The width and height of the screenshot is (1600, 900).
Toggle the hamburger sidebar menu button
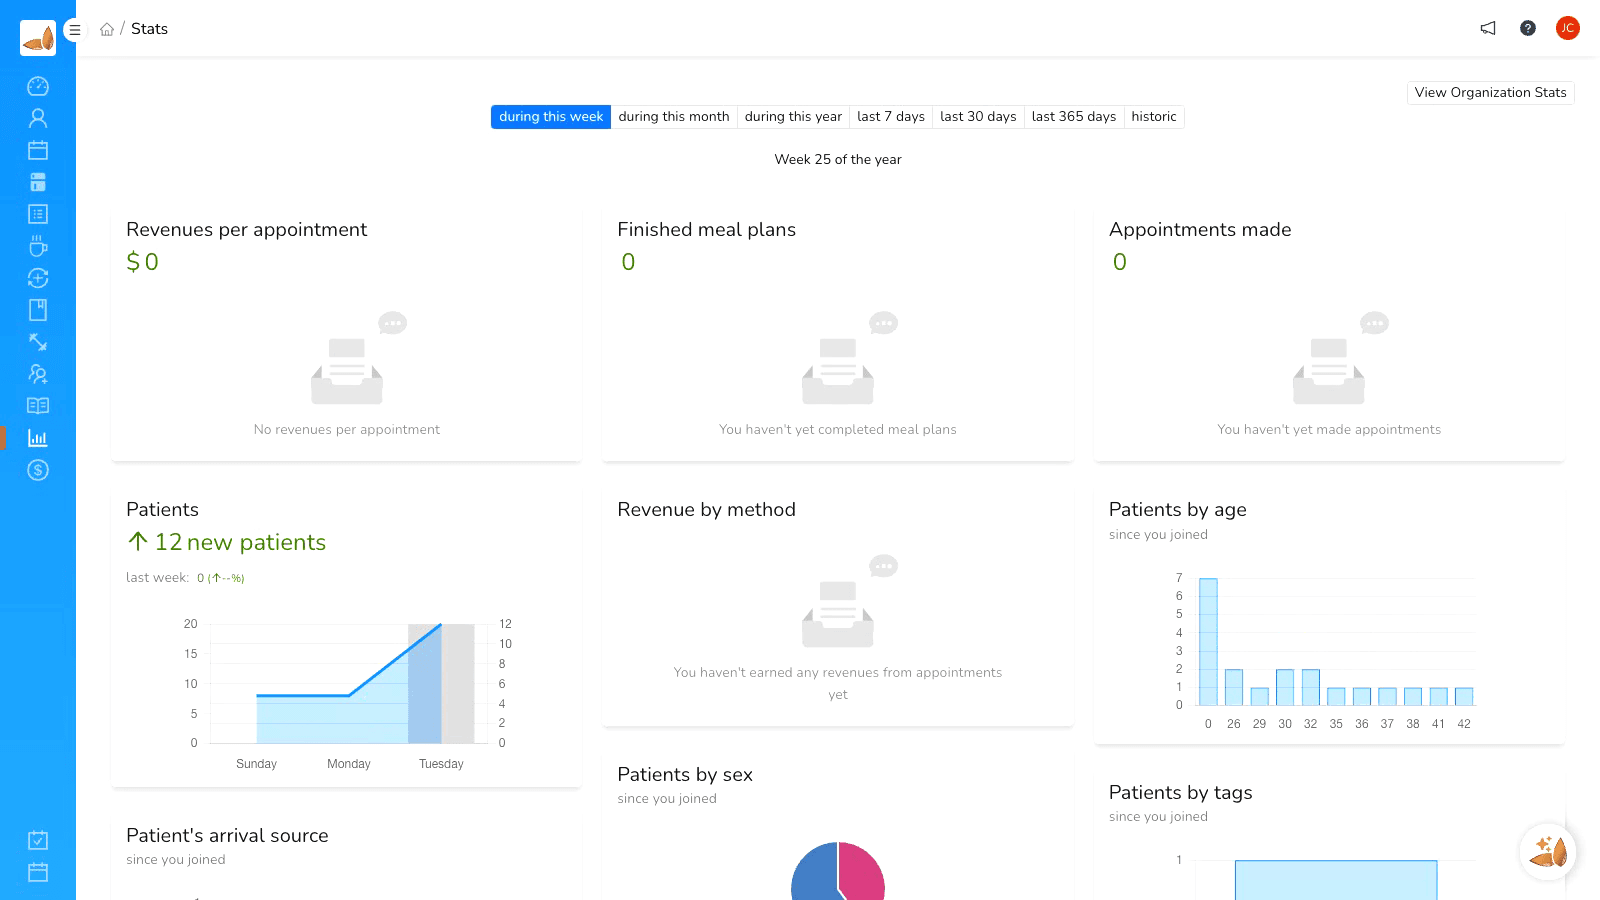[74, 30]
